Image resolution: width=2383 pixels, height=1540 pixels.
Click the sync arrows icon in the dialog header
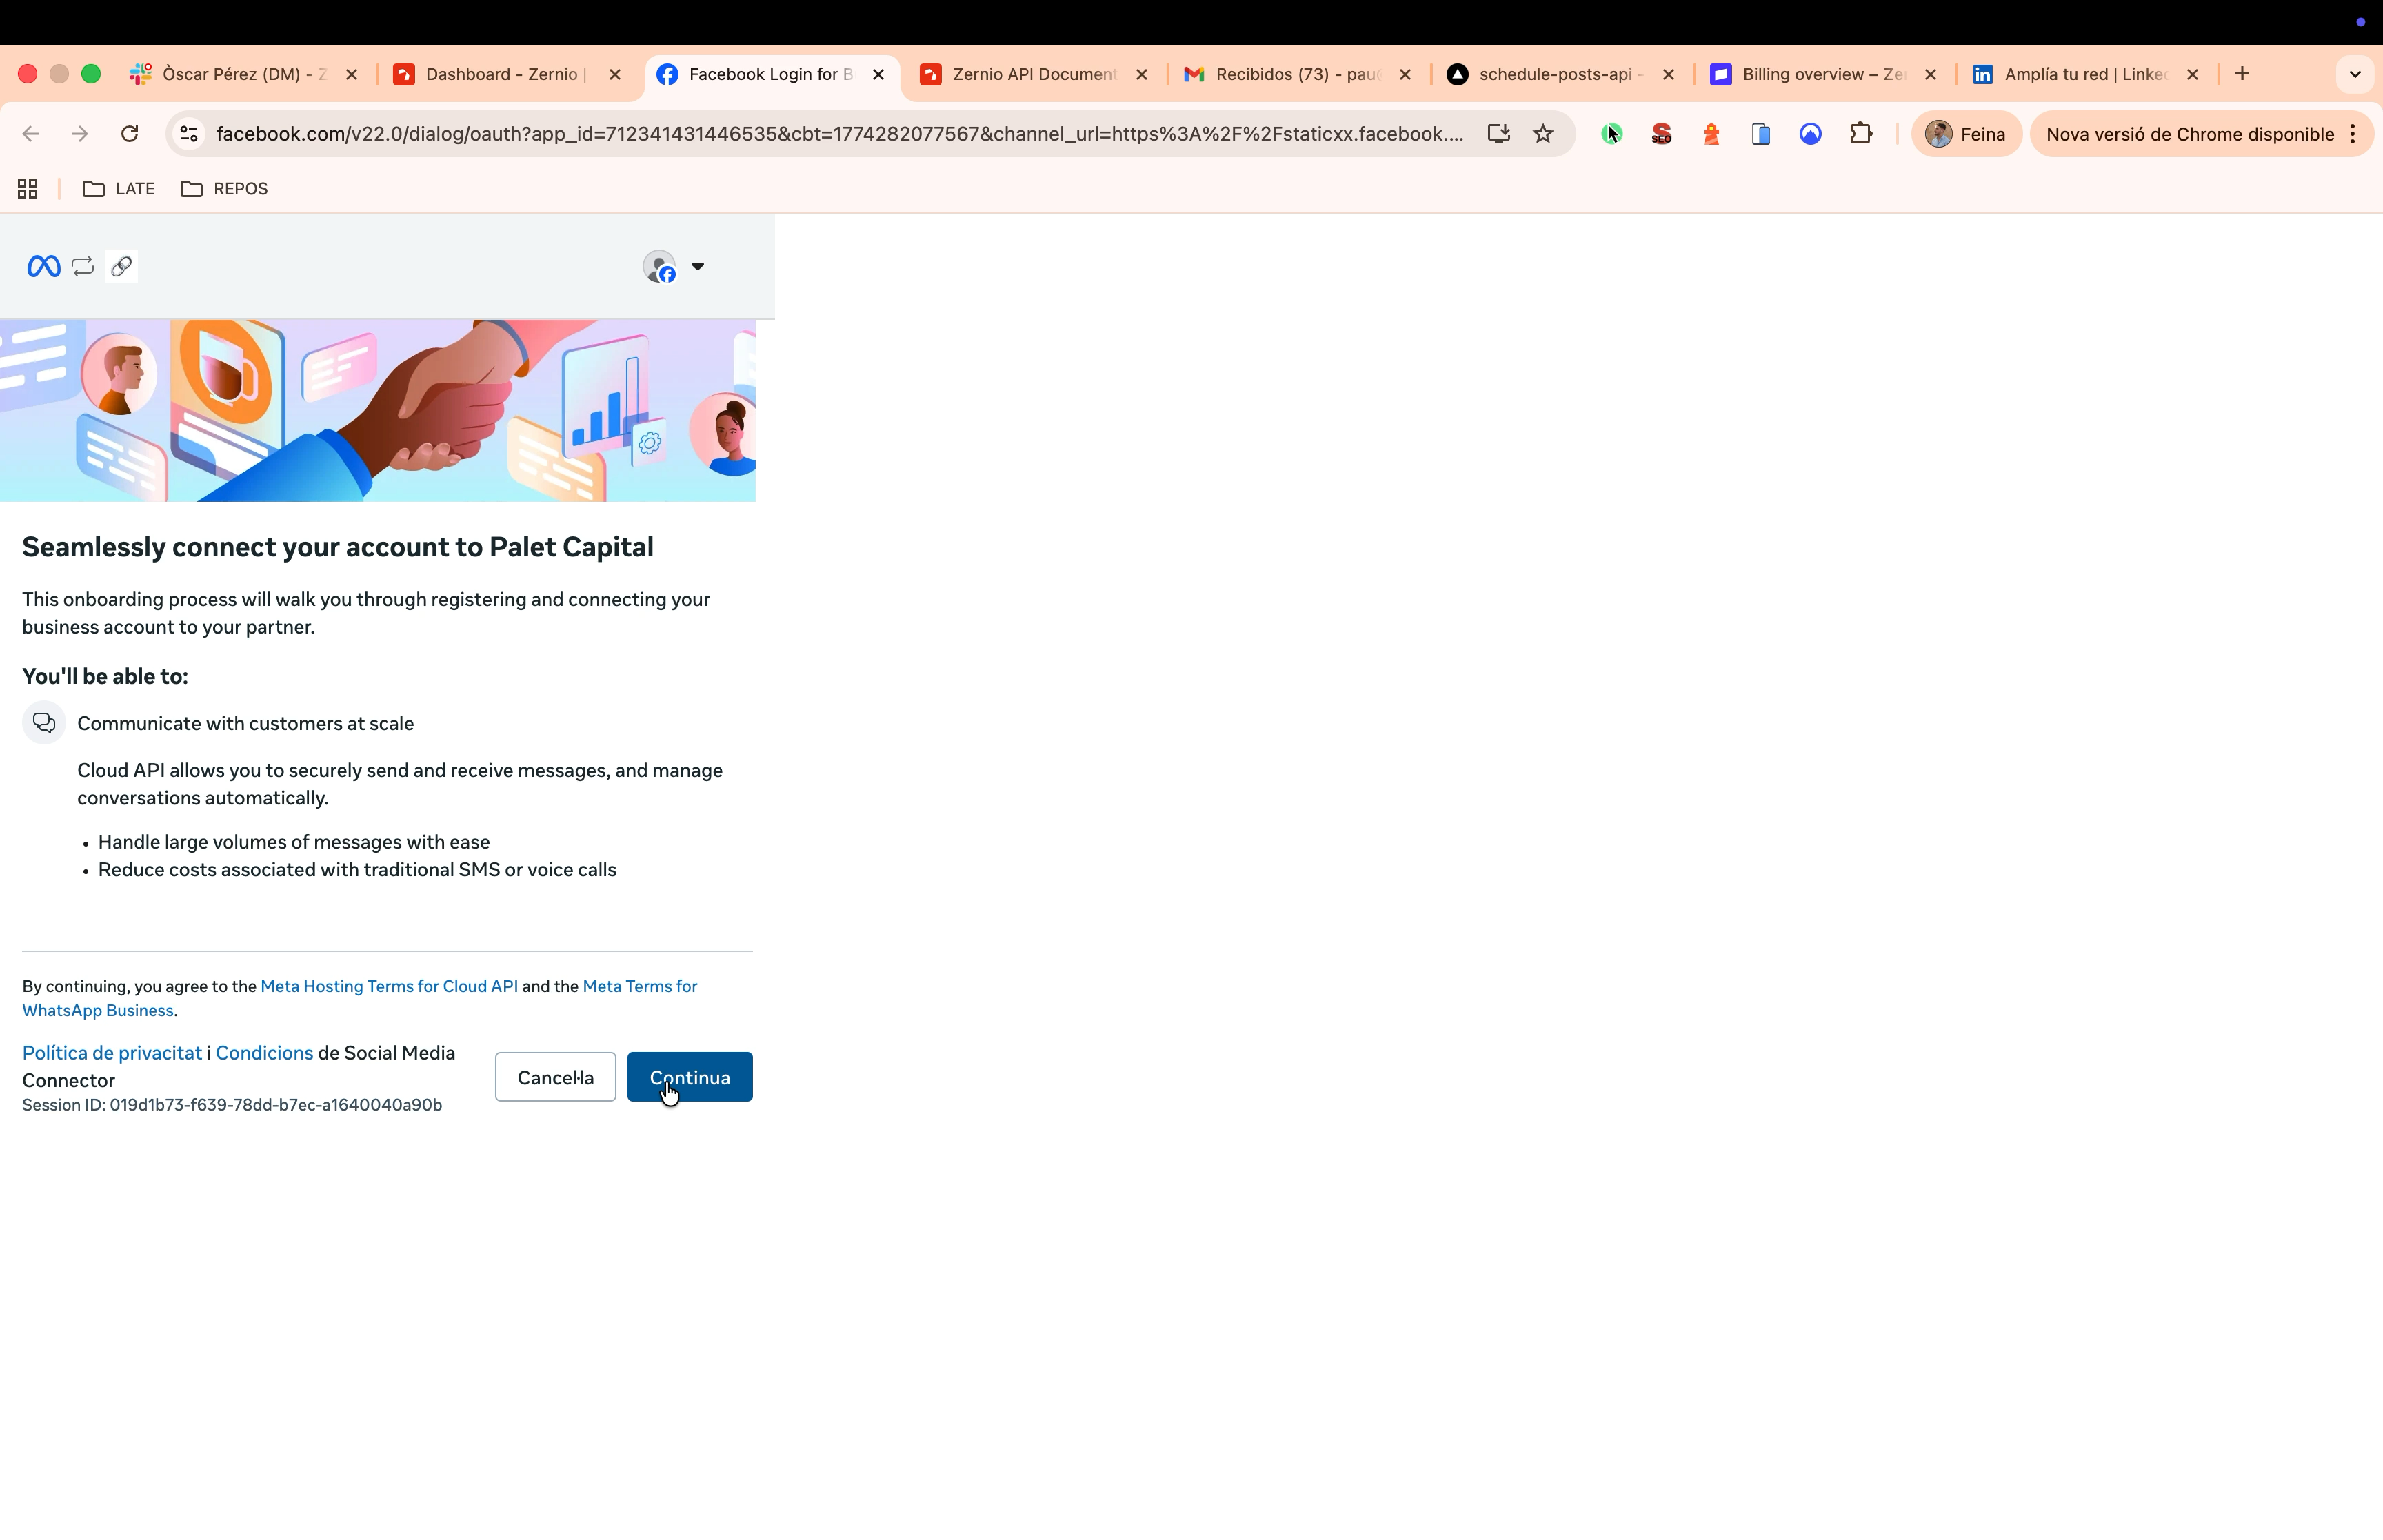tap(82, 266)
